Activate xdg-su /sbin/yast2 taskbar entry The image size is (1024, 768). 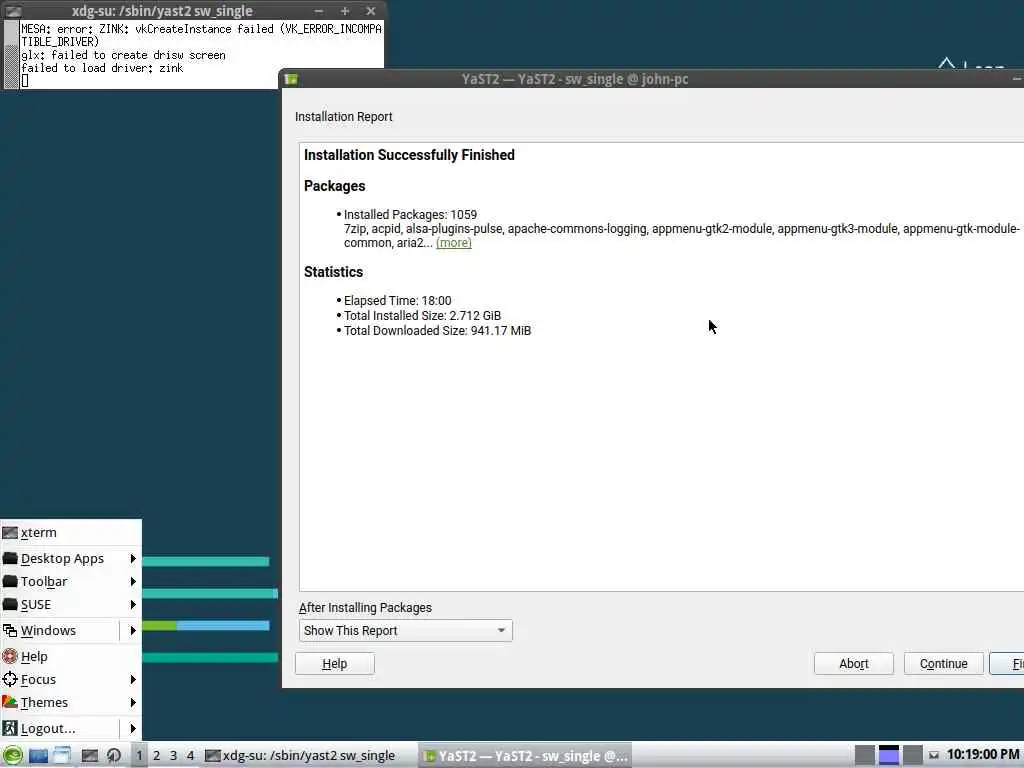coord(308,756)
